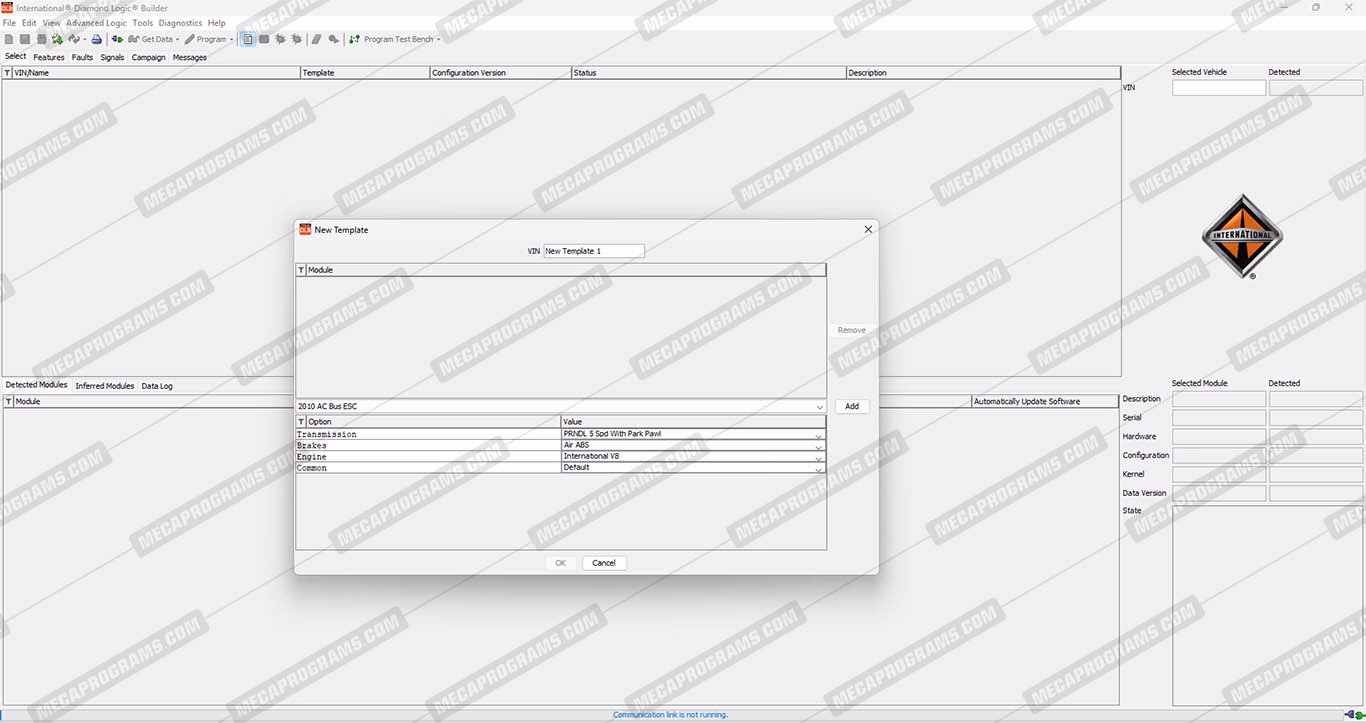Image resolution: width=1366 pixels, height=723 pixels.
Task: Click the stacked-disks Save All toolbar icon
Action: 41,39
